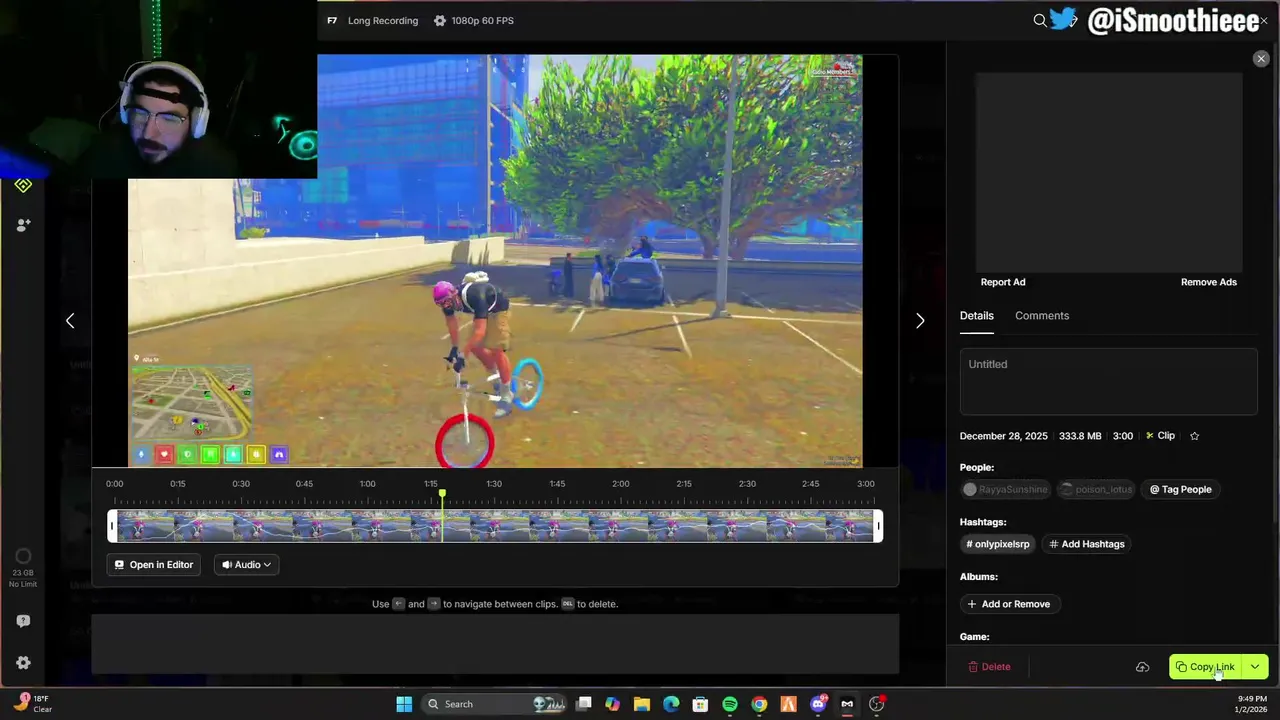
Task: Delete the clip using Delete button
Action: pyautogui.click(x=989, y=667)
